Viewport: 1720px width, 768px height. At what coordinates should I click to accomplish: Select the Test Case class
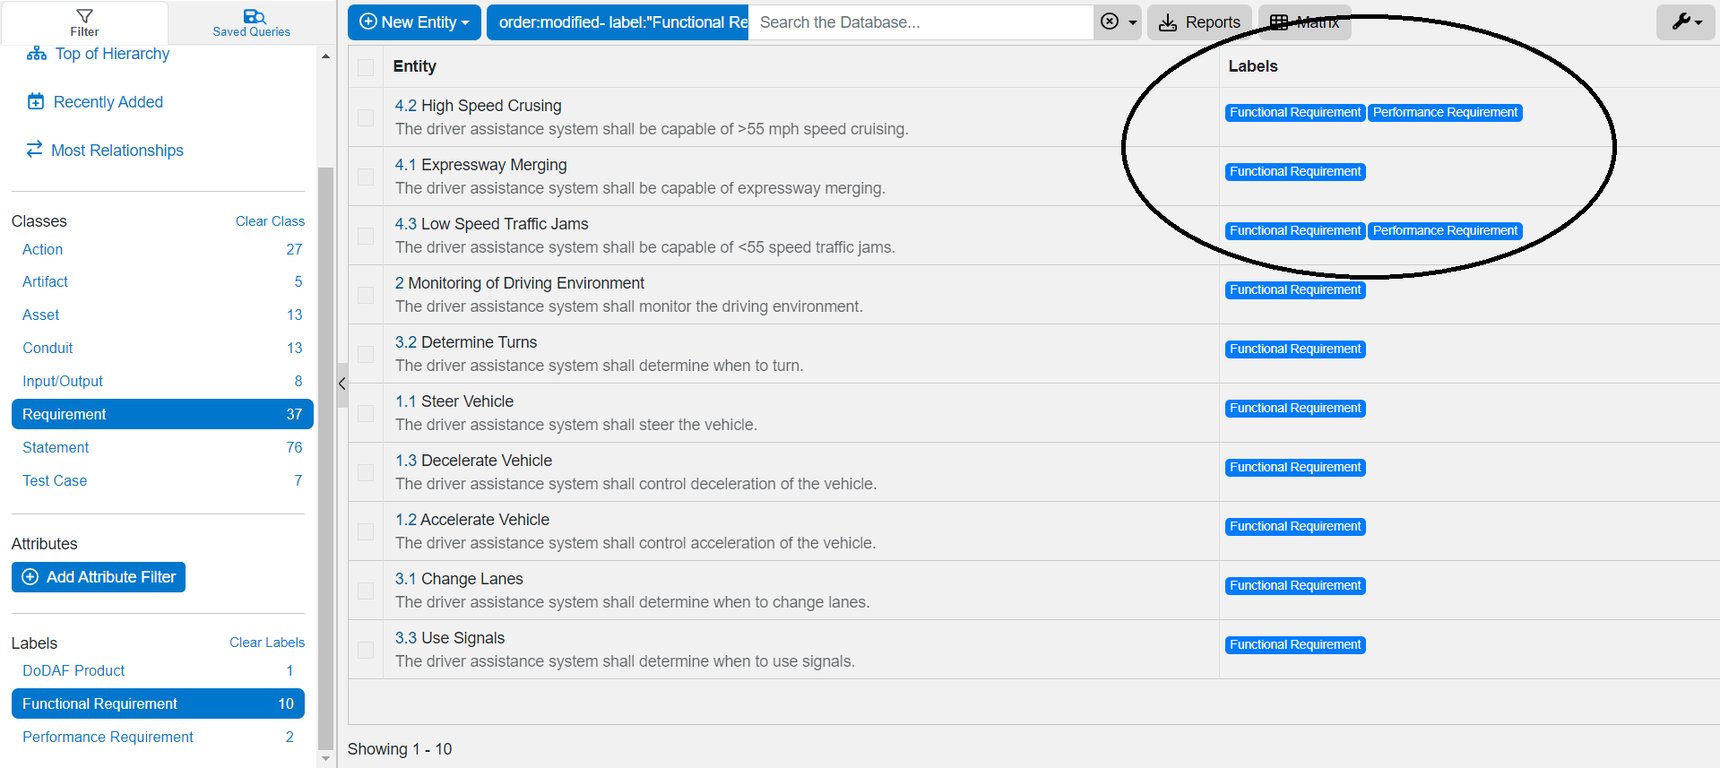coord(55,481)
